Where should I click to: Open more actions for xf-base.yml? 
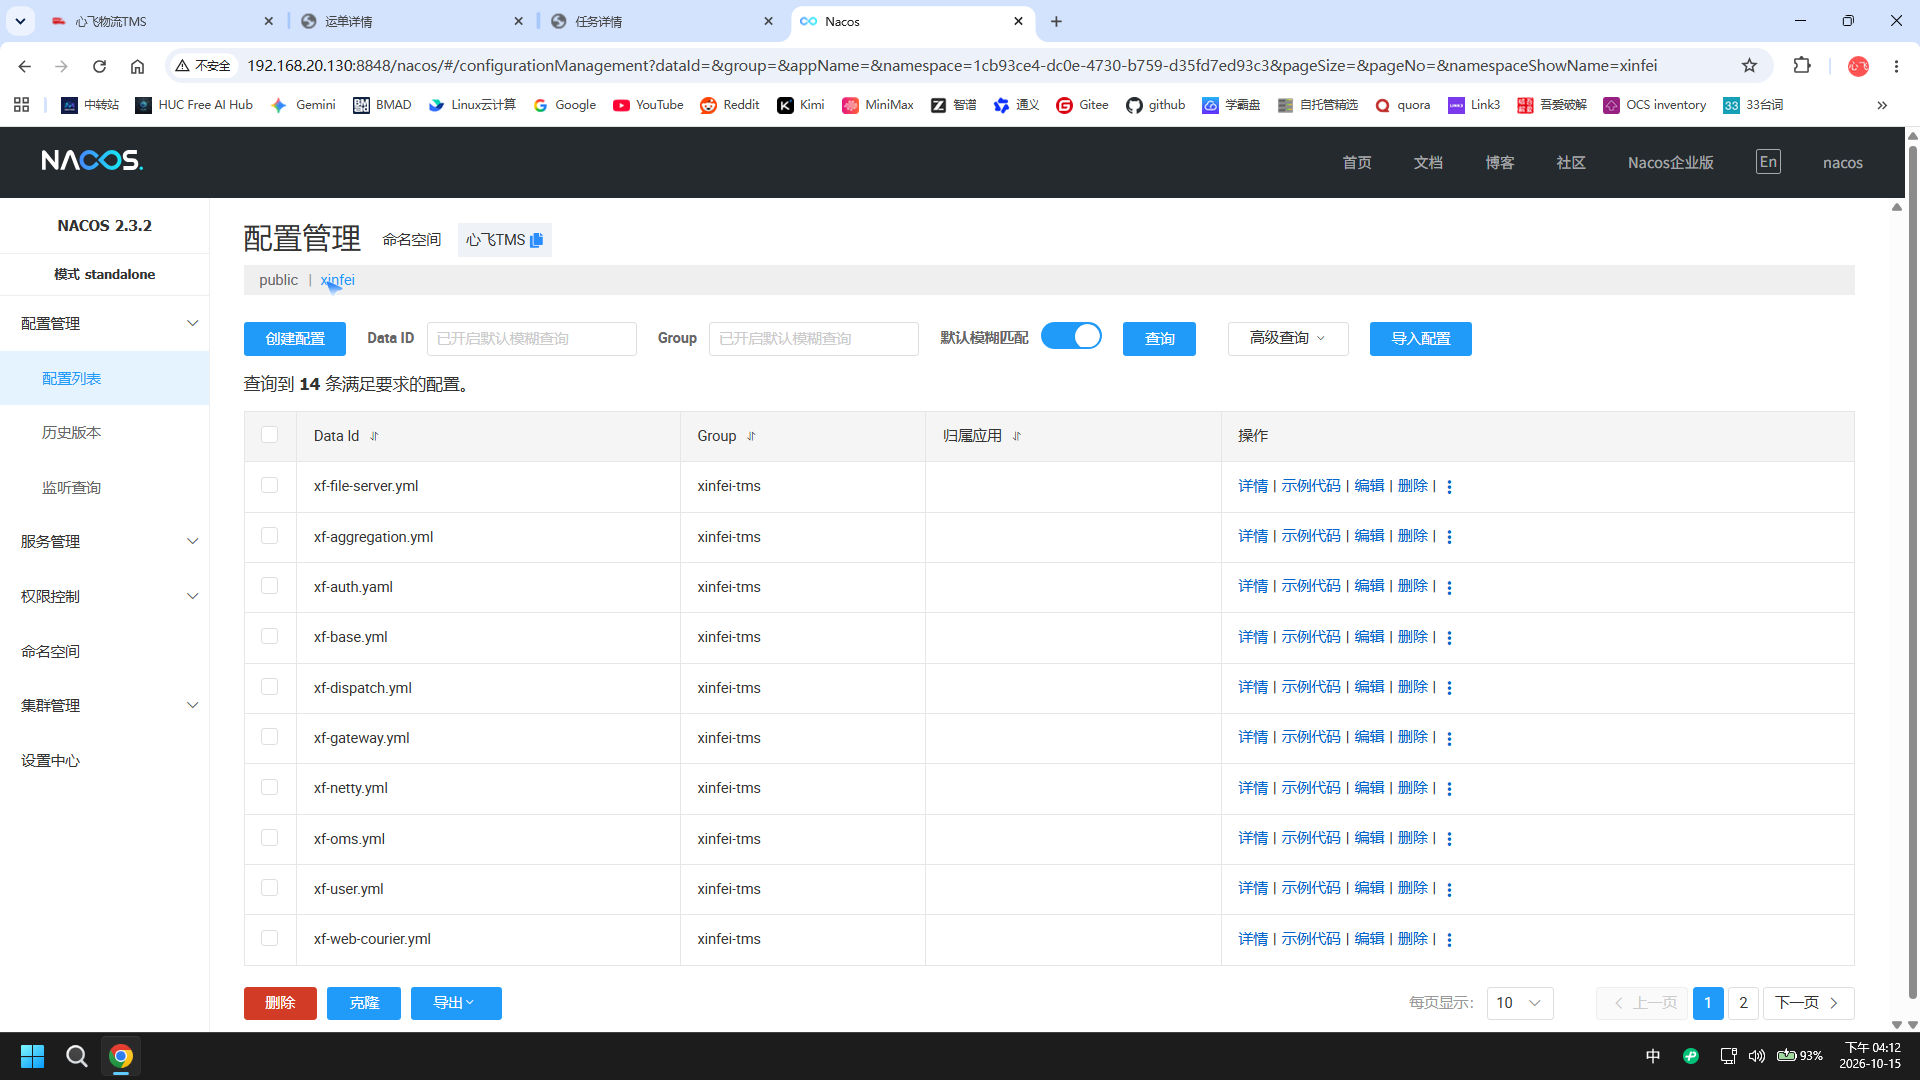pos(1449,638)
